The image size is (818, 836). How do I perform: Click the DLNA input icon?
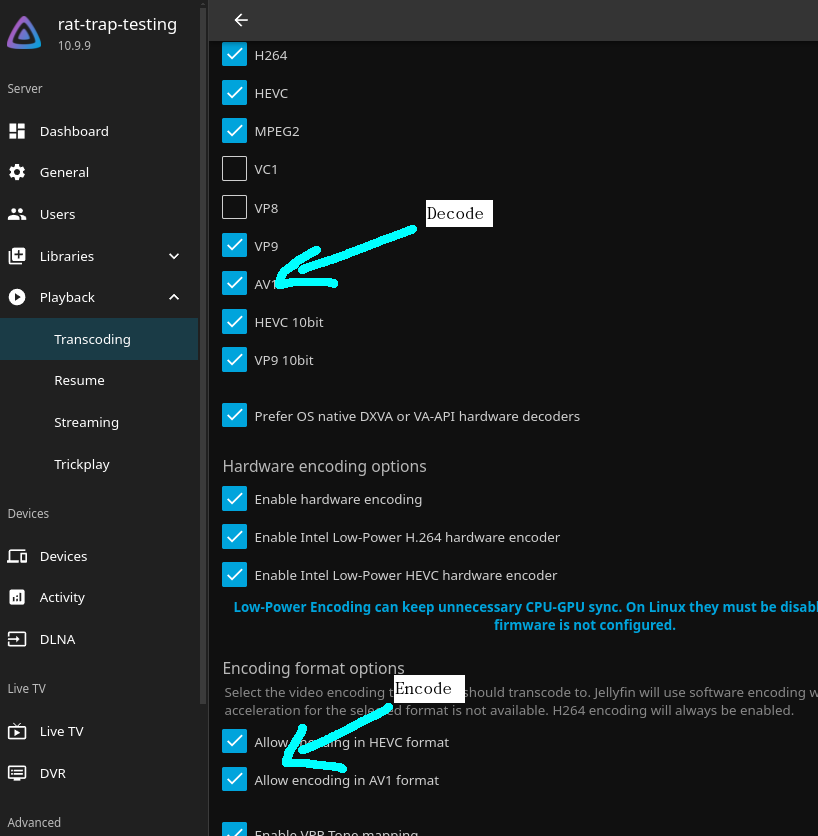coord(17,639)
